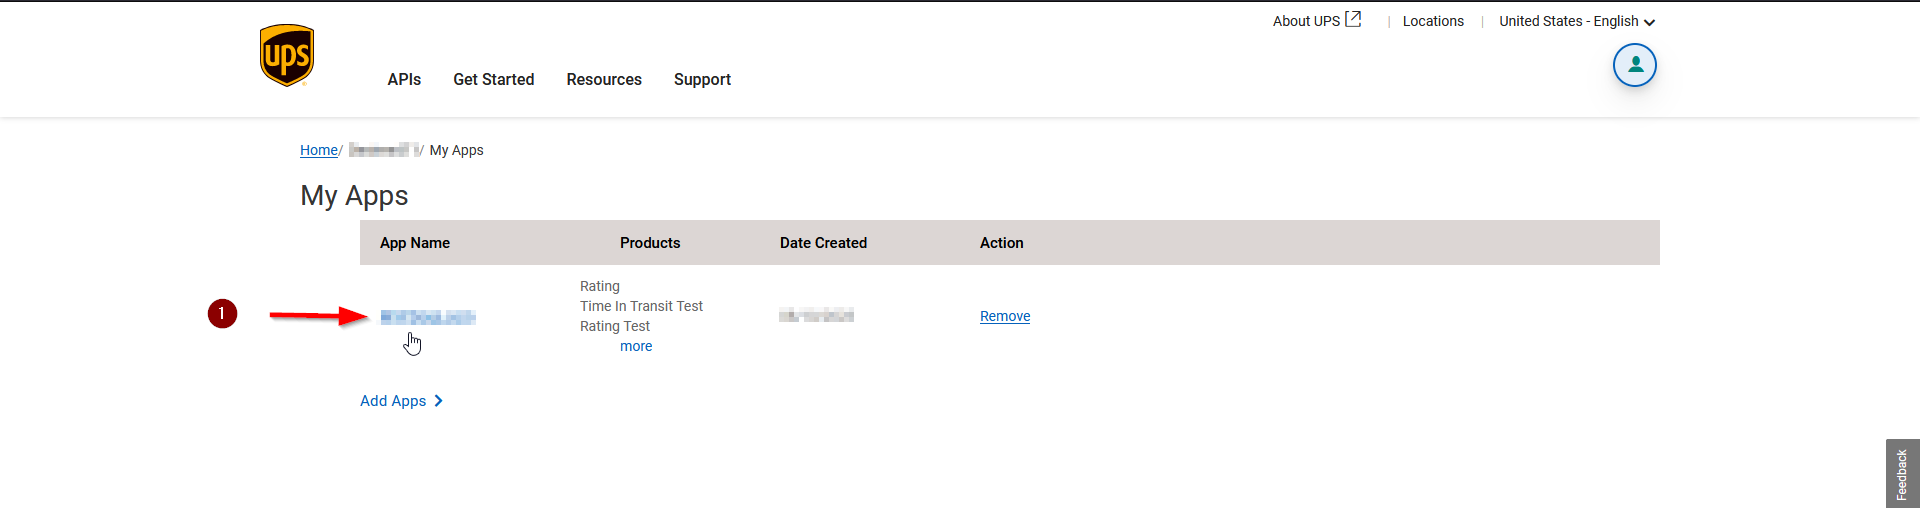The image size is (1920, 508).
Task: Open the Feedback side tab
Action: (1902, 474)
